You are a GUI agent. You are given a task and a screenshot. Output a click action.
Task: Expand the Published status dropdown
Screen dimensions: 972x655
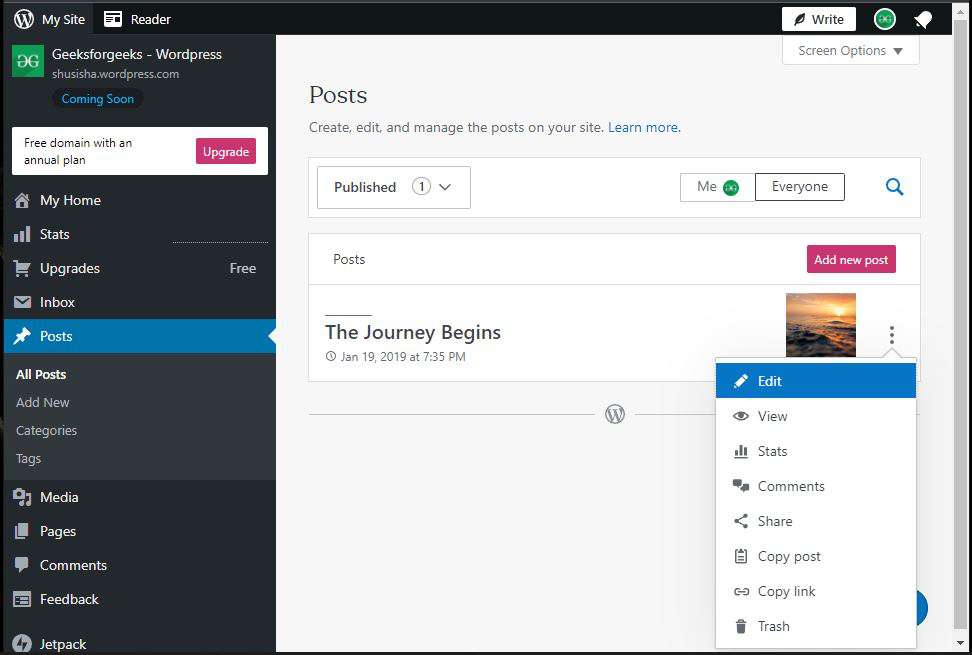394,187
